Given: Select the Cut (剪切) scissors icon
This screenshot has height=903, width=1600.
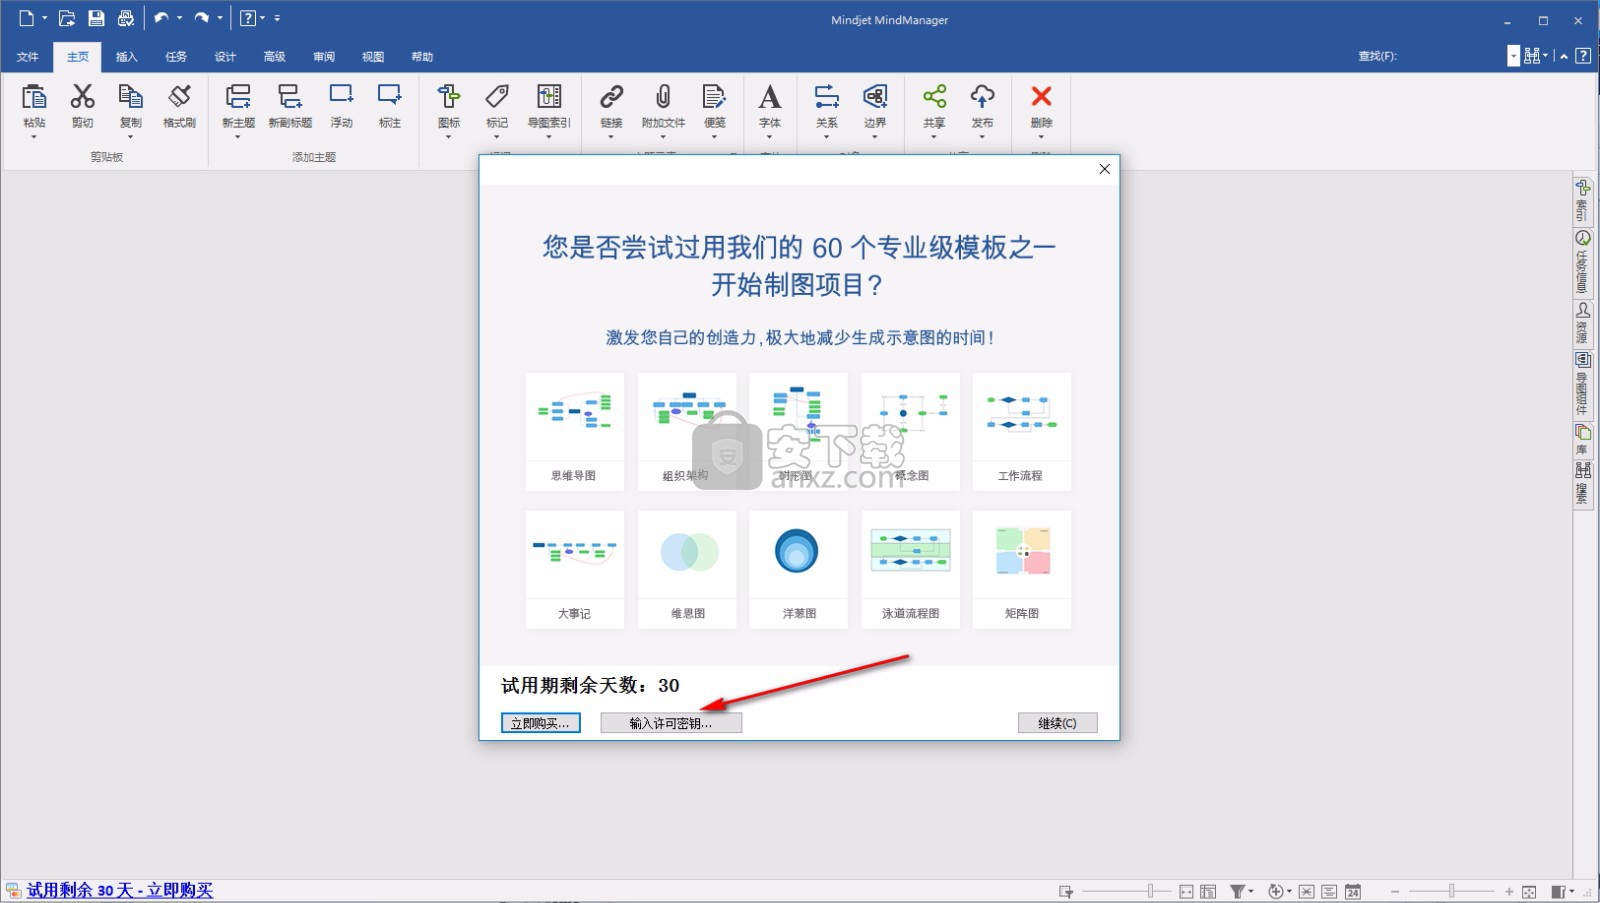Looking at the screenshot, I should [x=82, y=96].
